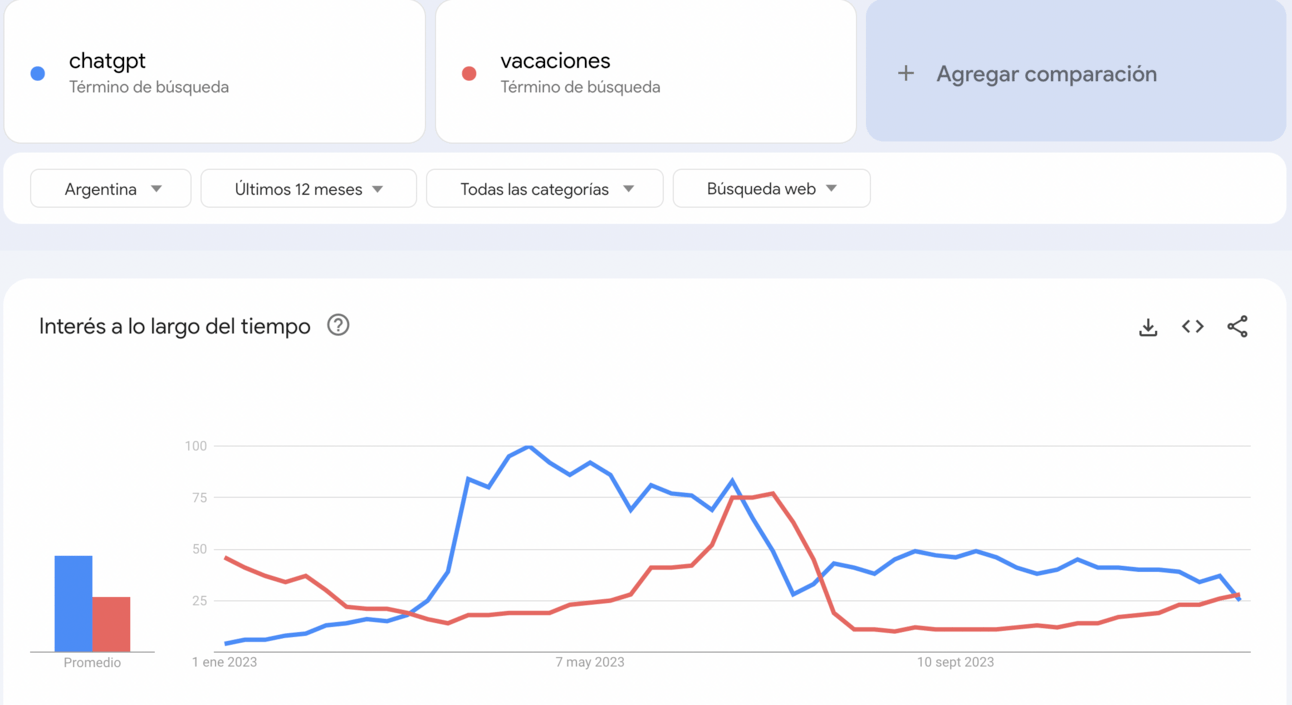Open the embed code icon

(1192, 326)
